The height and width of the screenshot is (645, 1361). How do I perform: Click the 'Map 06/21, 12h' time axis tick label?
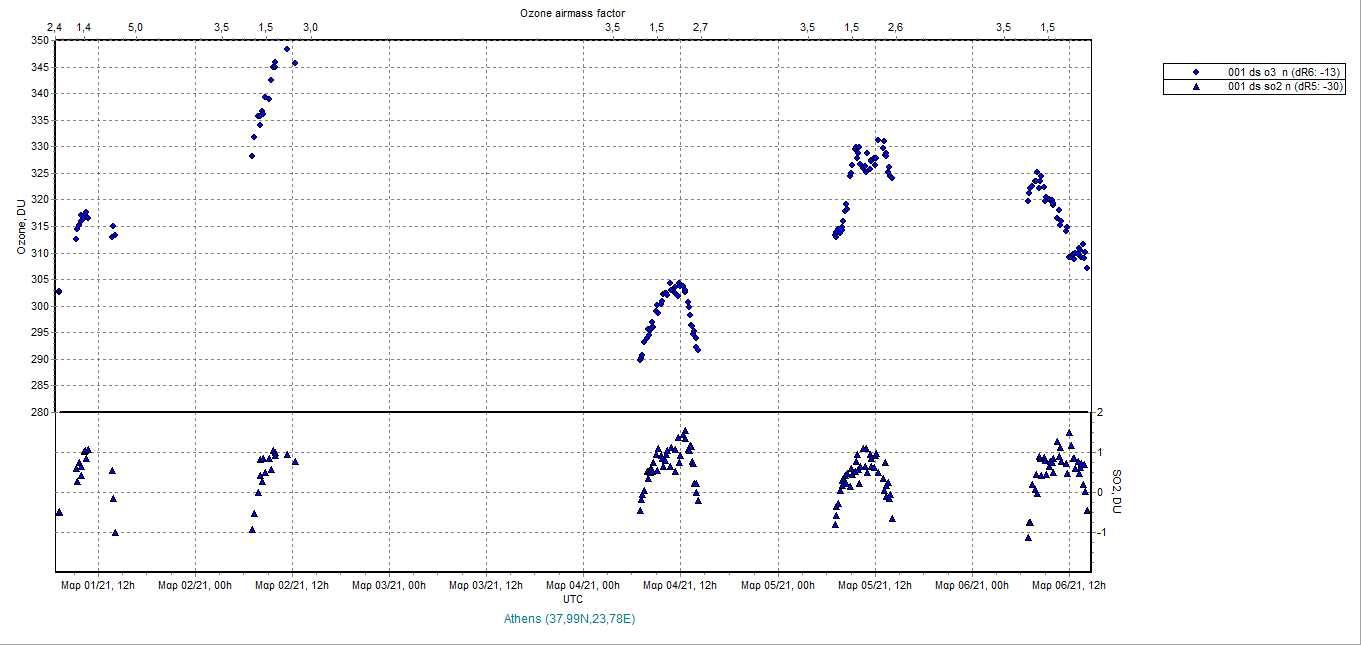point(1070,586)
